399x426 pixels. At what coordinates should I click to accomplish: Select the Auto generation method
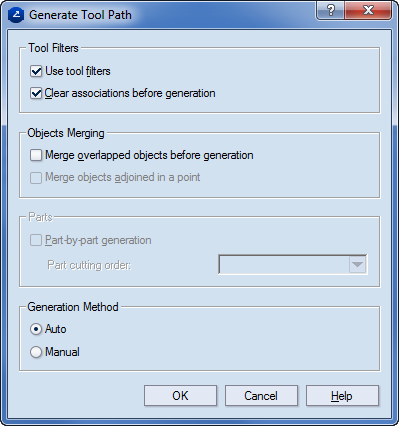[36, 329]
